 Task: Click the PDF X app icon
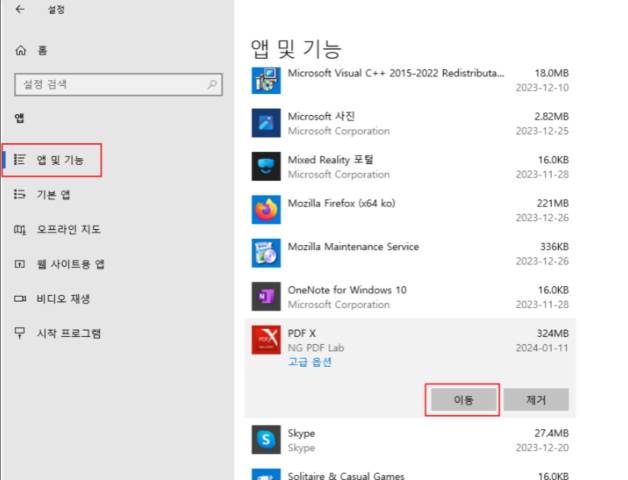click(x=266, y=340)
